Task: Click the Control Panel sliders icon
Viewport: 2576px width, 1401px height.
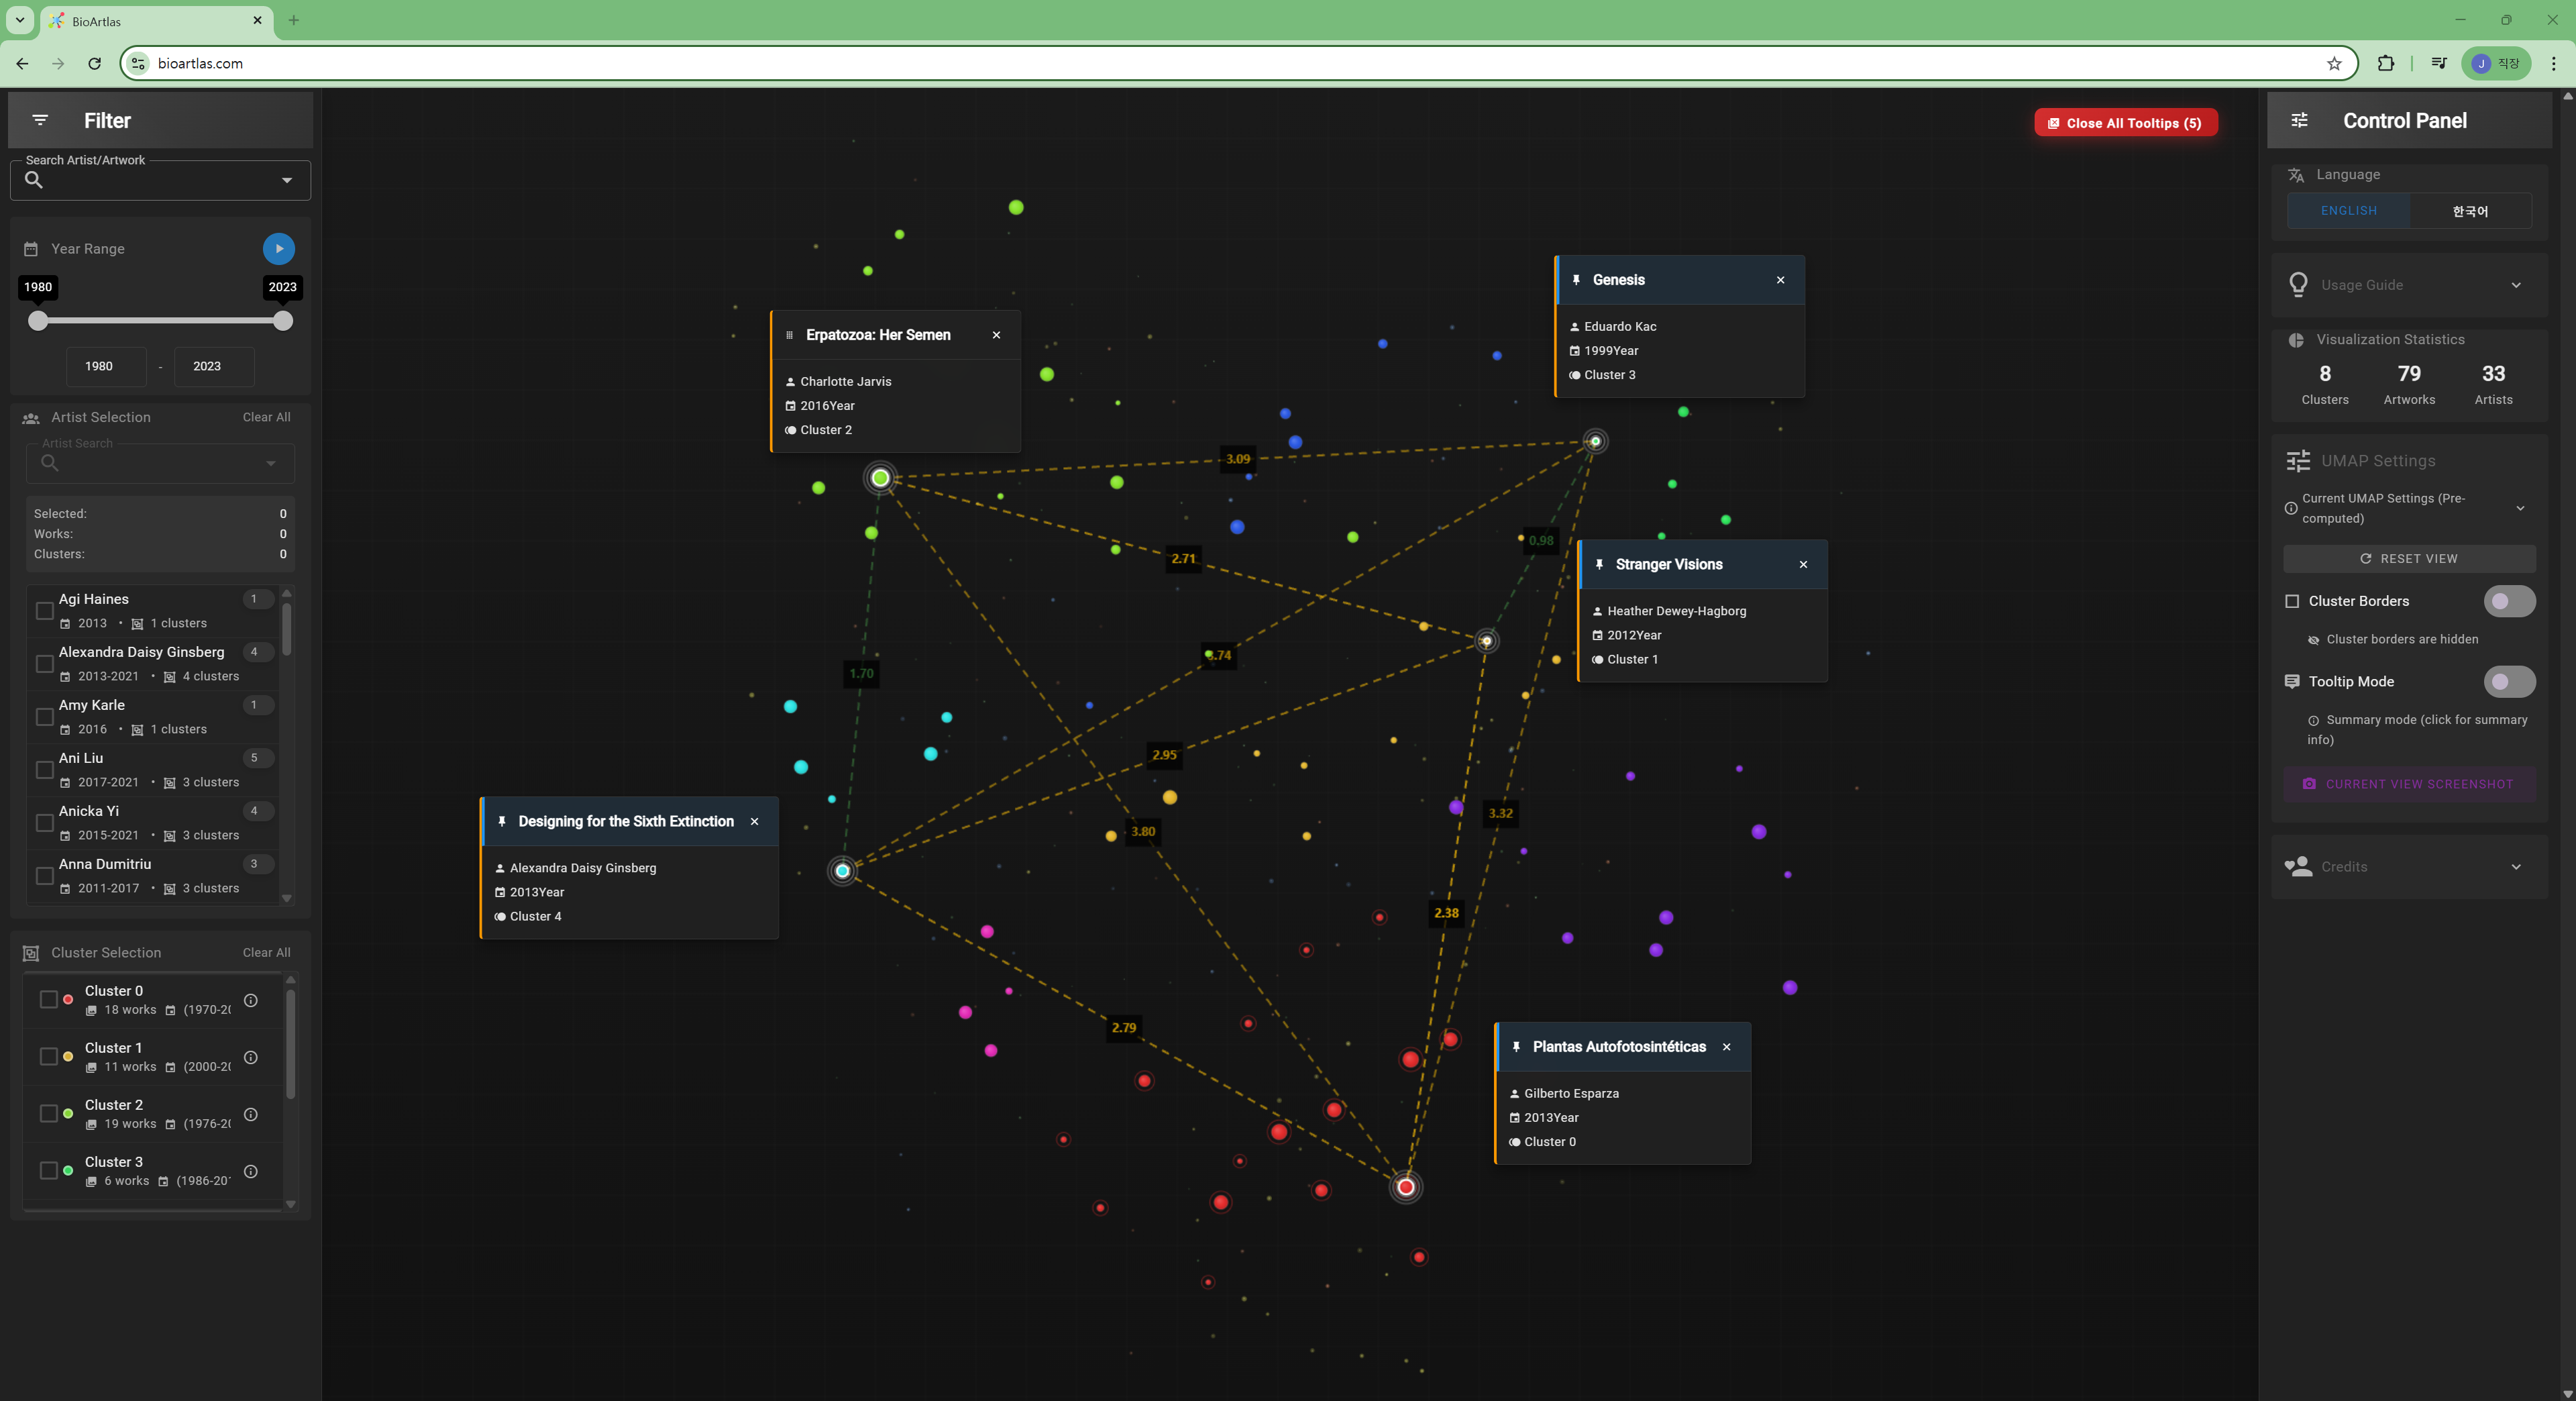Action: tap(2299, 120)
